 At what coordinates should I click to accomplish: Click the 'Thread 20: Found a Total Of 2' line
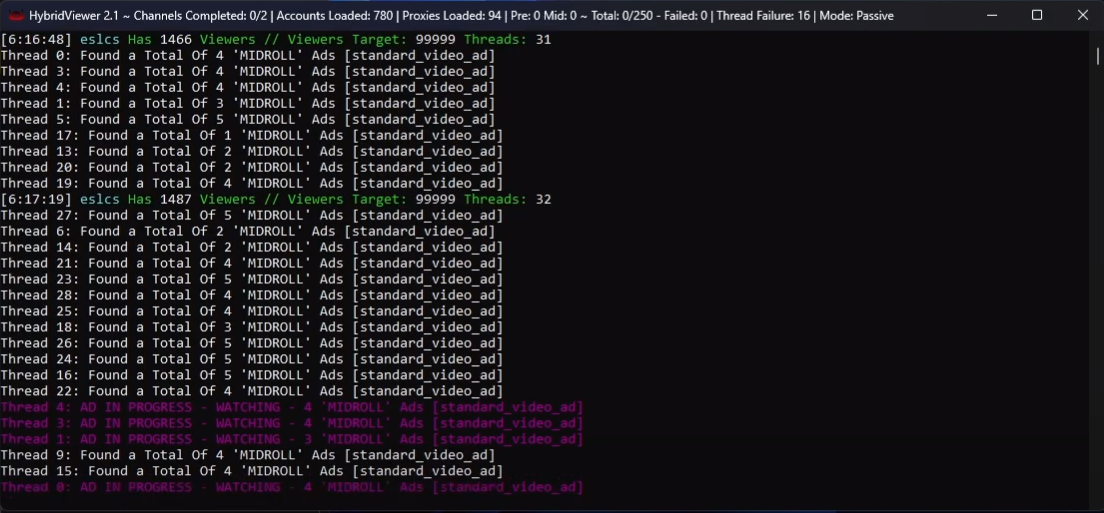pos(252,167)
